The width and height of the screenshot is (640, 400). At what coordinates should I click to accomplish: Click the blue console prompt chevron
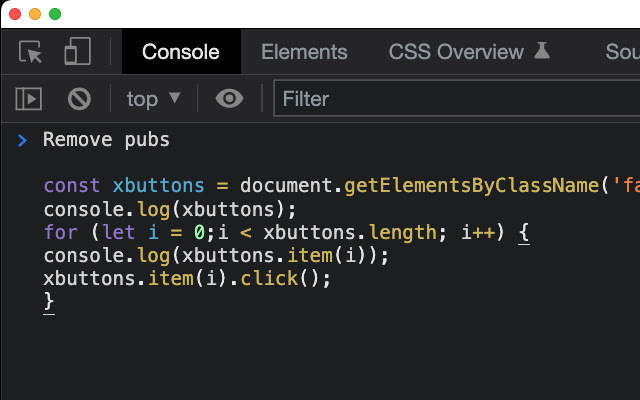point(23,140)
